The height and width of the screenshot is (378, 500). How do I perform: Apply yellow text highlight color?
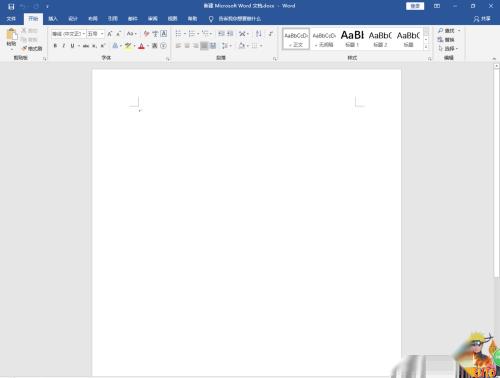pyautogui.click(x=128, y=46)
